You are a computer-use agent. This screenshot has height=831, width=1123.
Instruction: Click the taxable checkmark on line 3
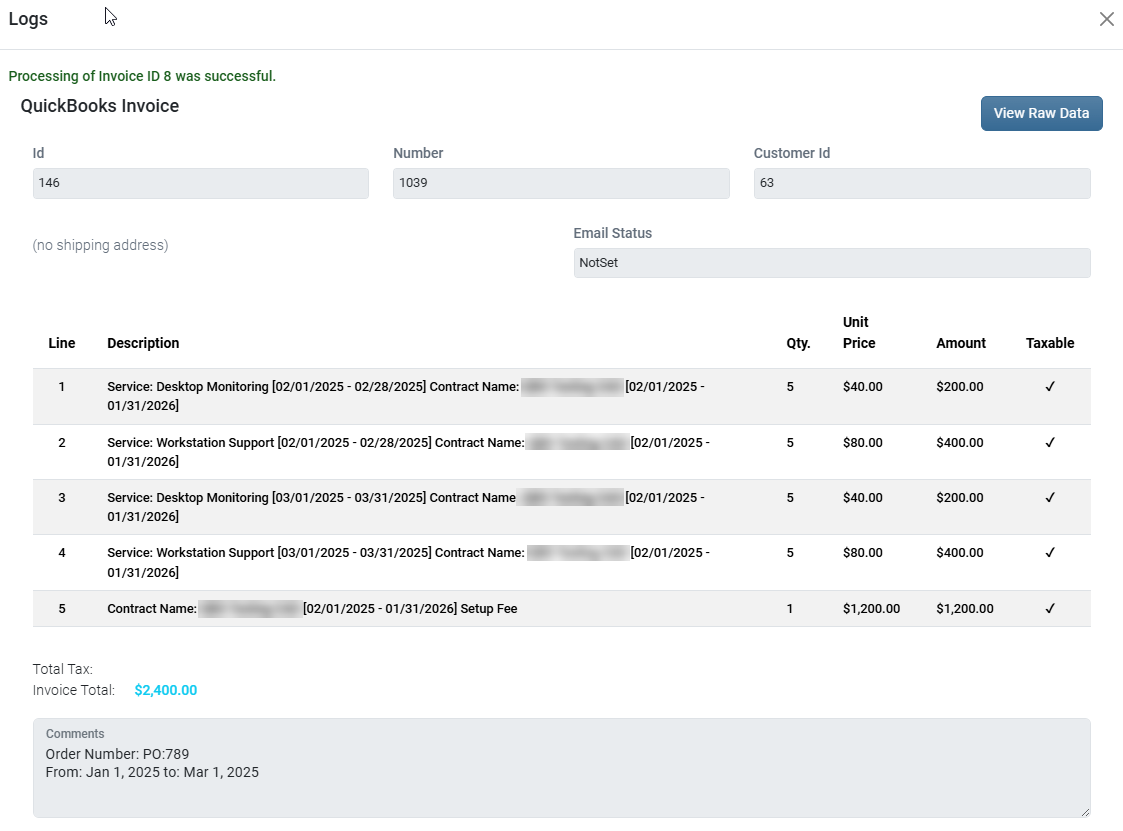[1050, 497]
